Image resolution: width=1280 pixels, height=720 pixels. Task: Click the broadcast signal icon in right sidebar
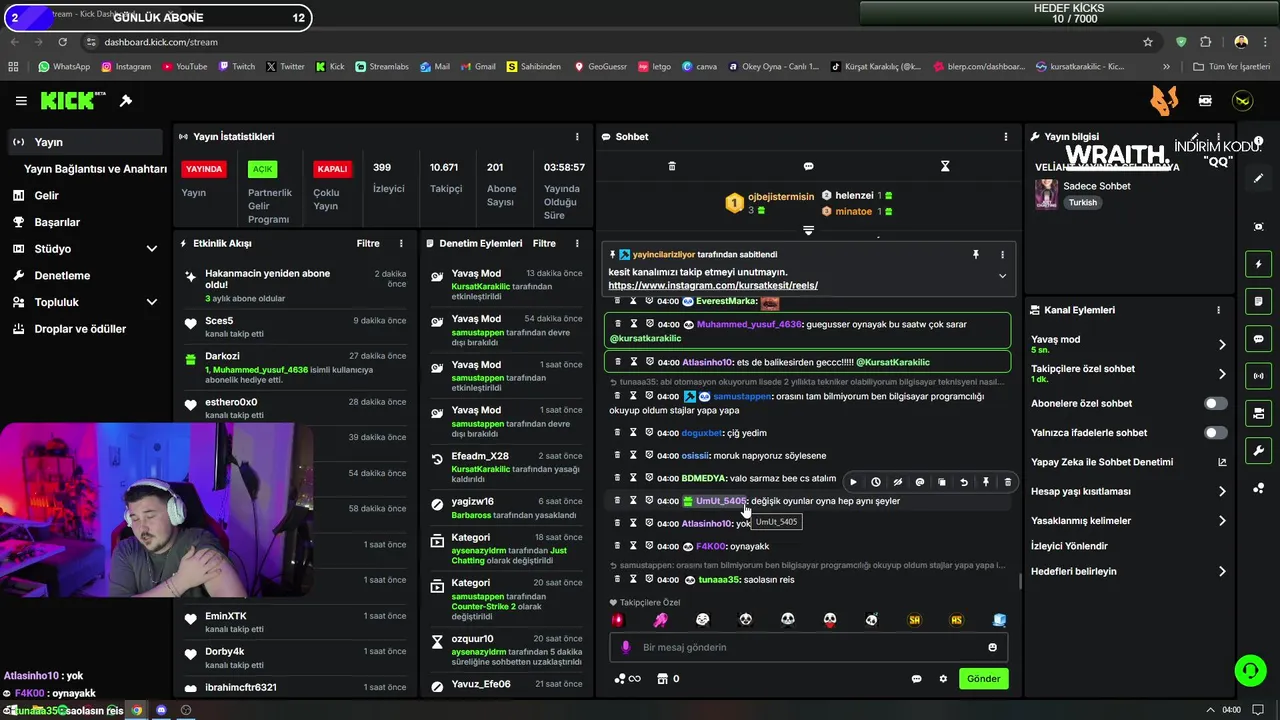1259,376
